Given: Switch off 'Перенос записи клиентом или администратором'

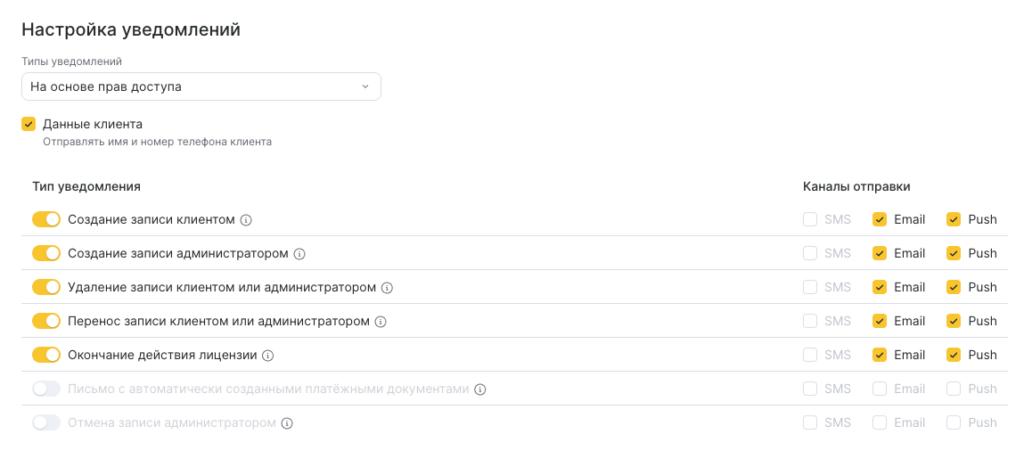Looking at the screenshot, I should coord(46,321).
